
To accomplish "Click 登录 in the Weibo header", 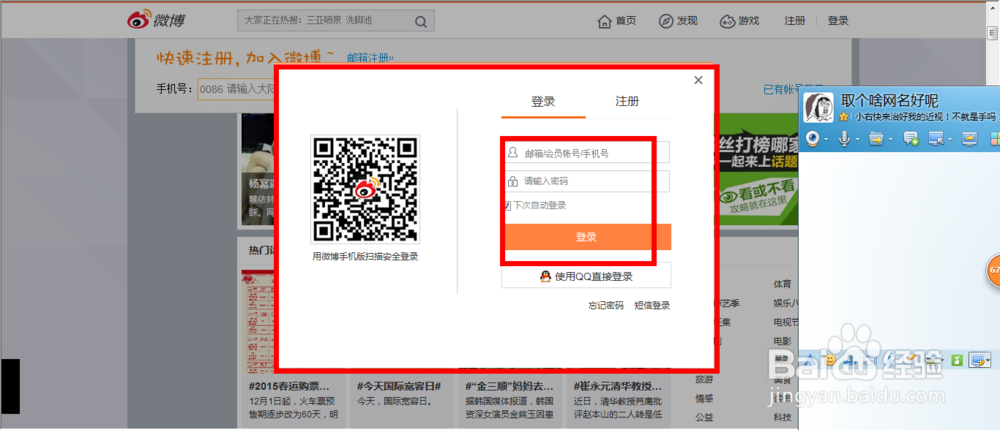I will [x=838, y=21].
